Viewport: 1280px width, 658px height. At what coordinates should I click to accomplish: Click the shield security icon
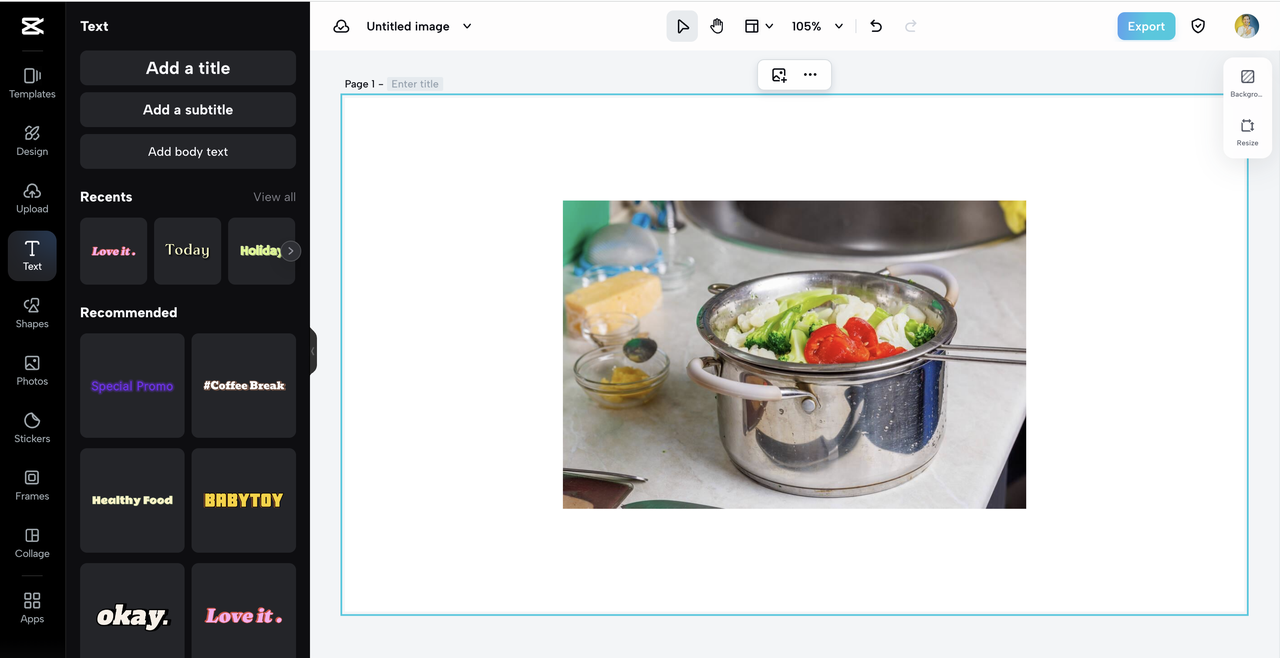point(1198,26)
